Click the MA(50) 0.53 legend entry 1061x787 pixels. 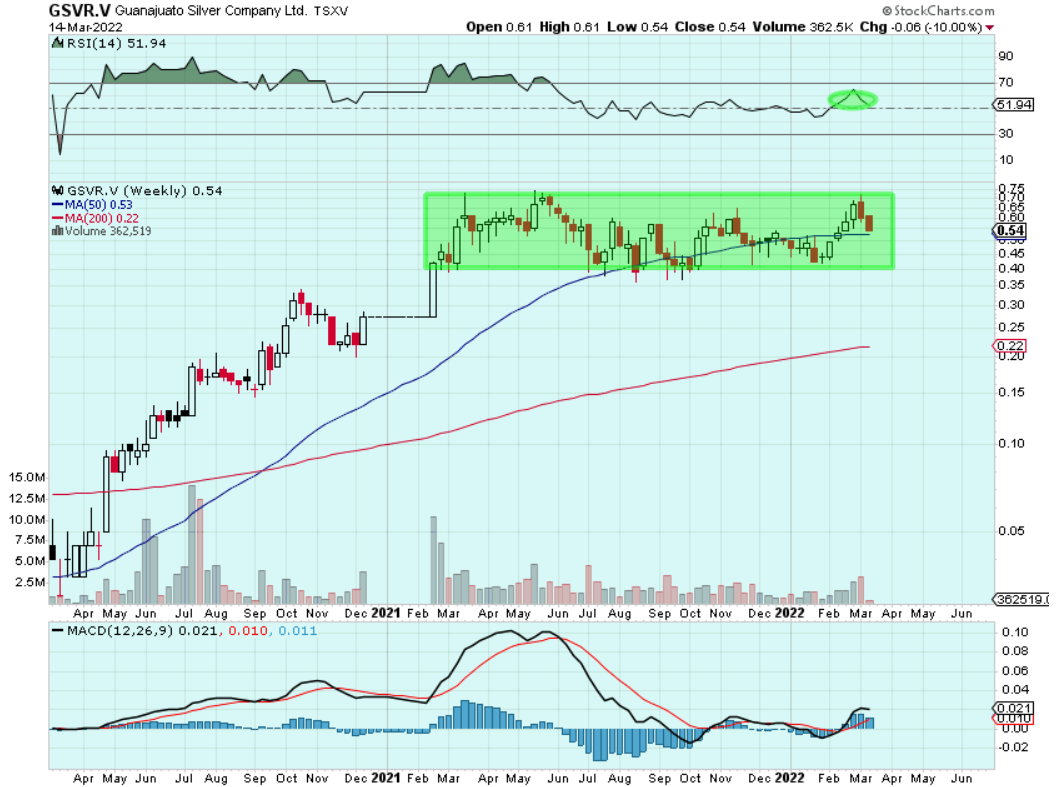click(98, 205)
